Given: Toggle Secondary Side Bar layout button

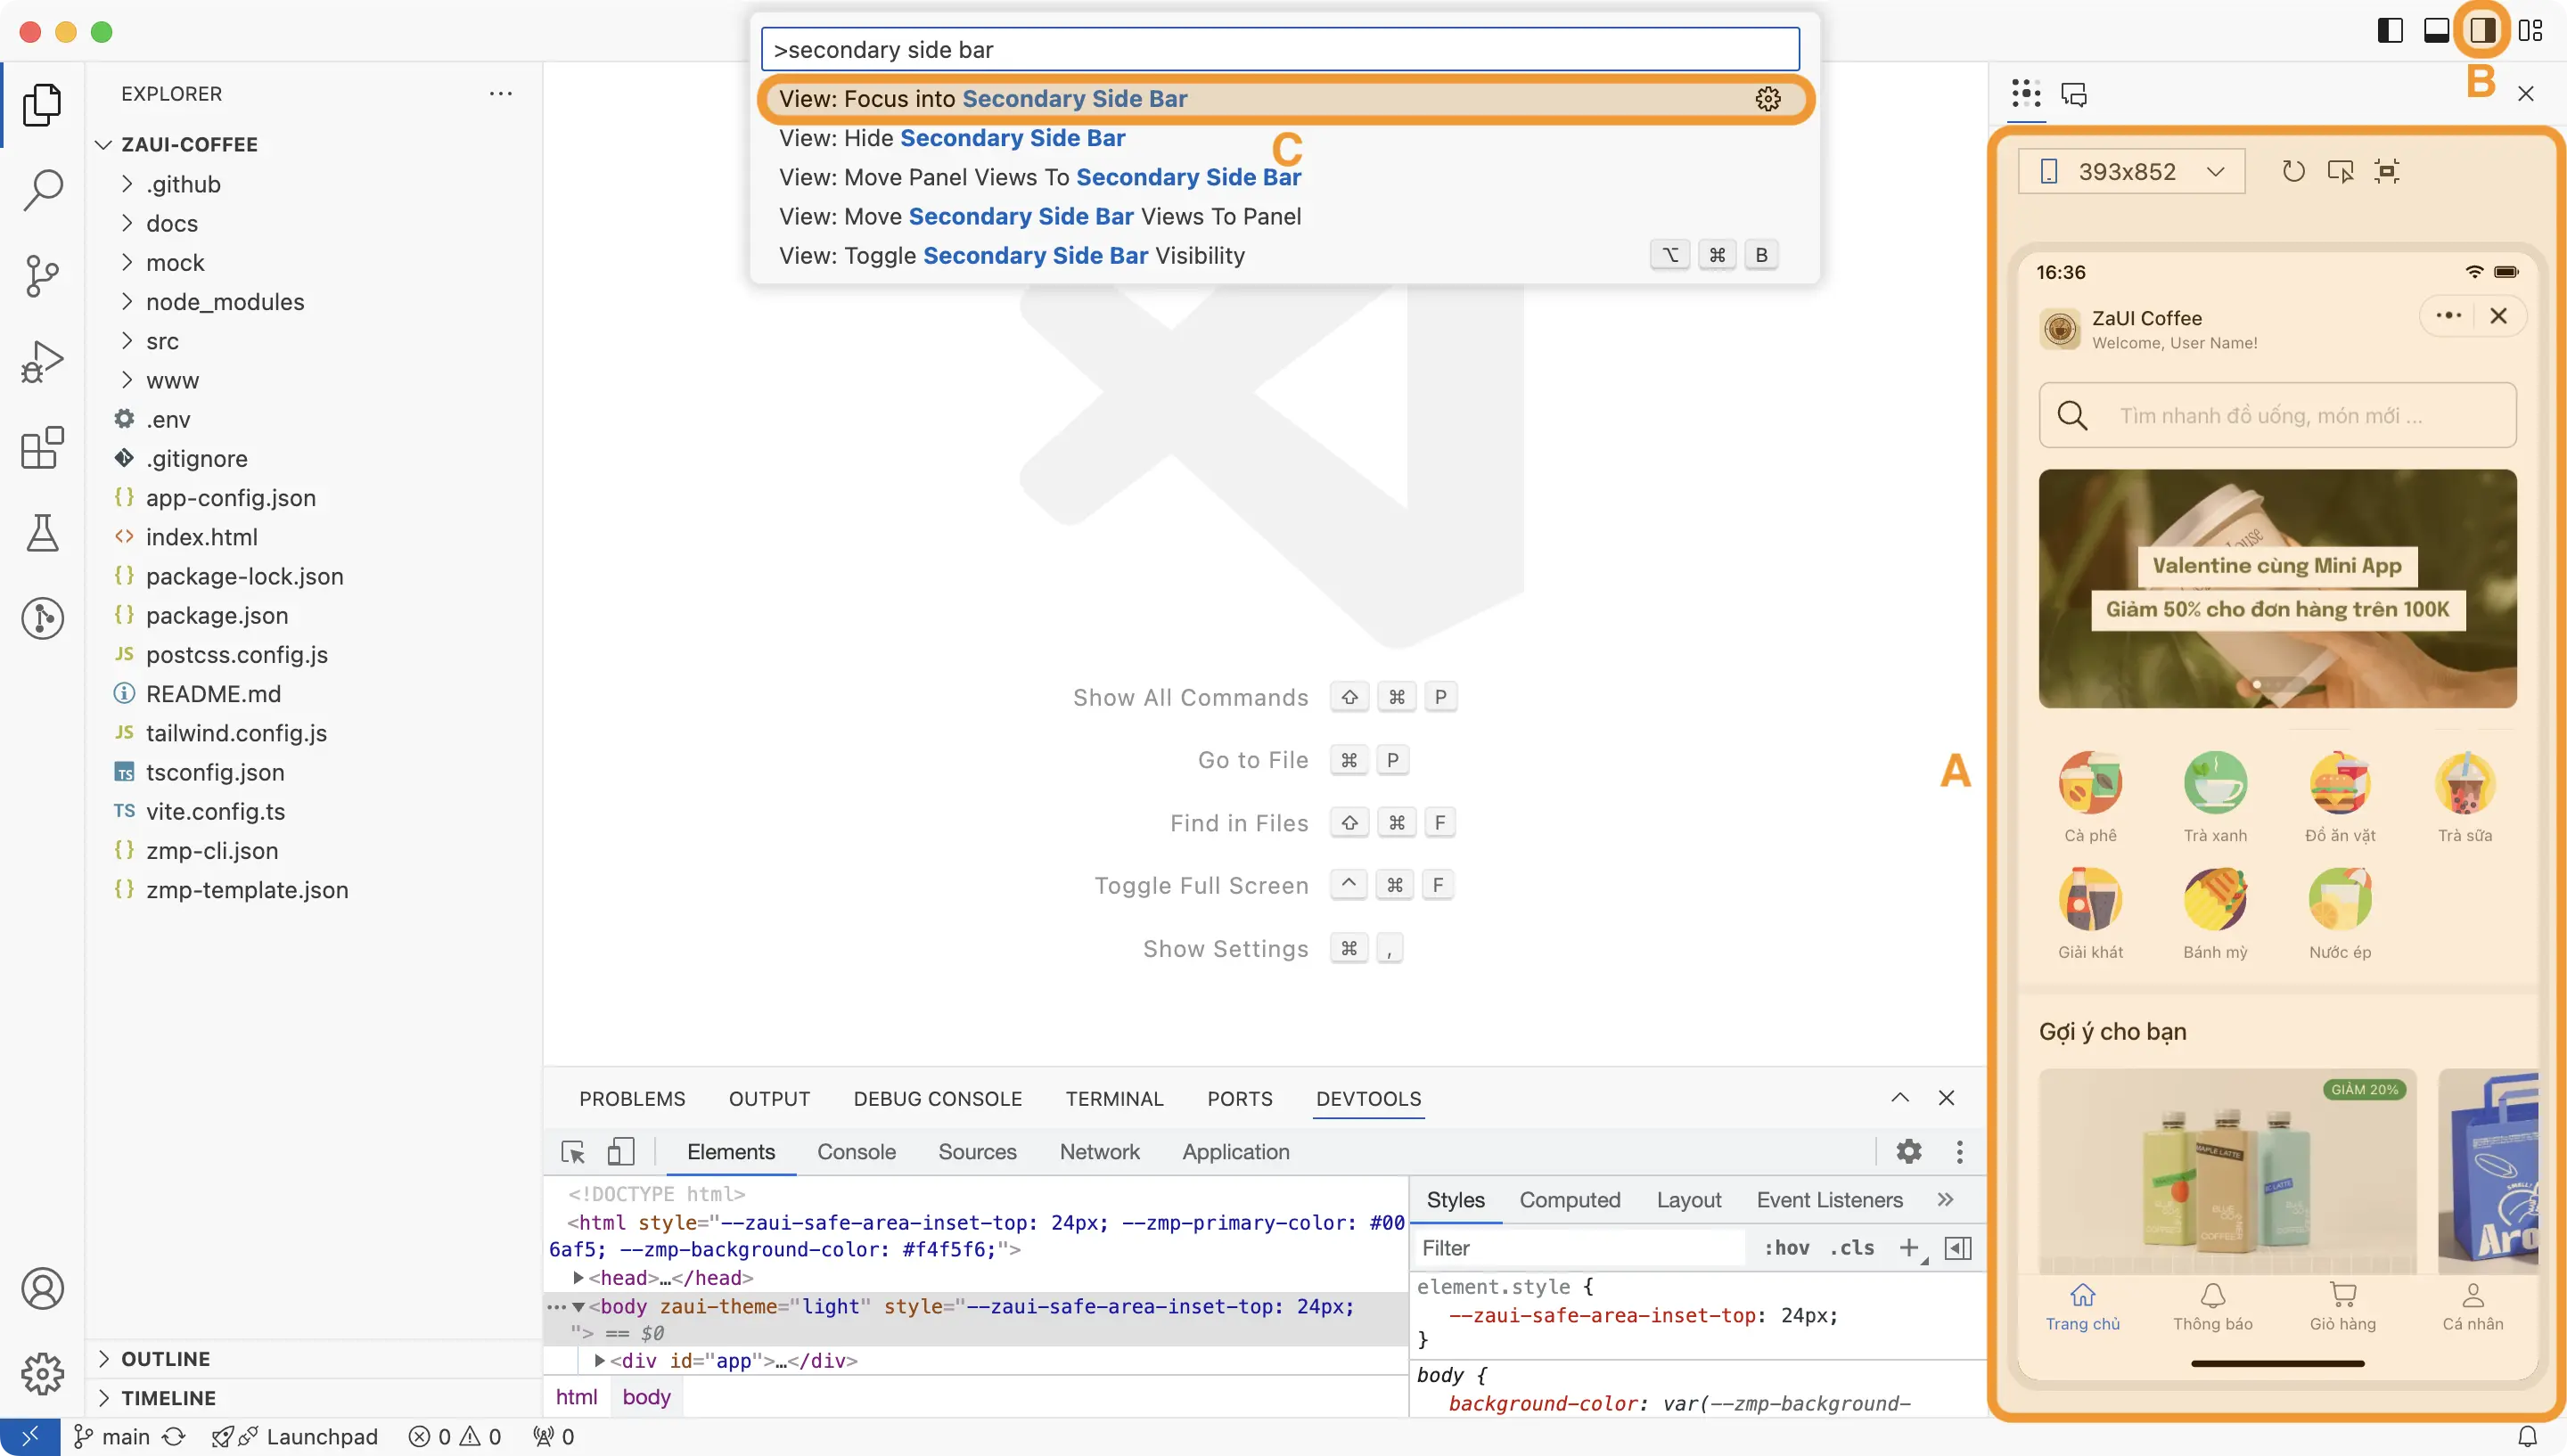Looking at the screenshot, I should point(2482,30).
